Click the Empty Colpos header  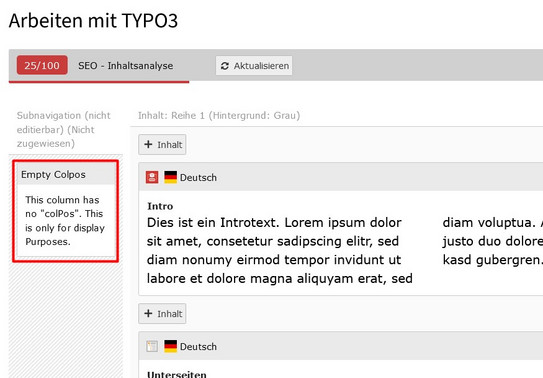point(66,174)
